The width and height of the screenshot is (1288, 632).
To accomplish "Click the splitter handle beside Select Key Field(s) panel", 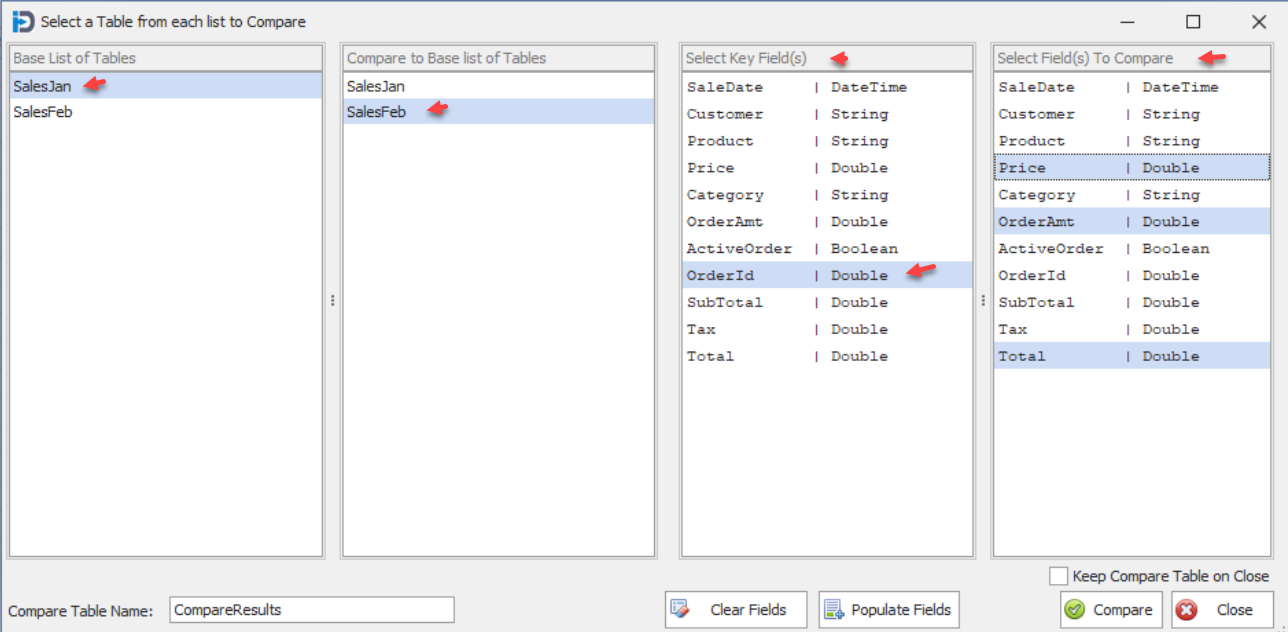I will [x=983, y=299].
